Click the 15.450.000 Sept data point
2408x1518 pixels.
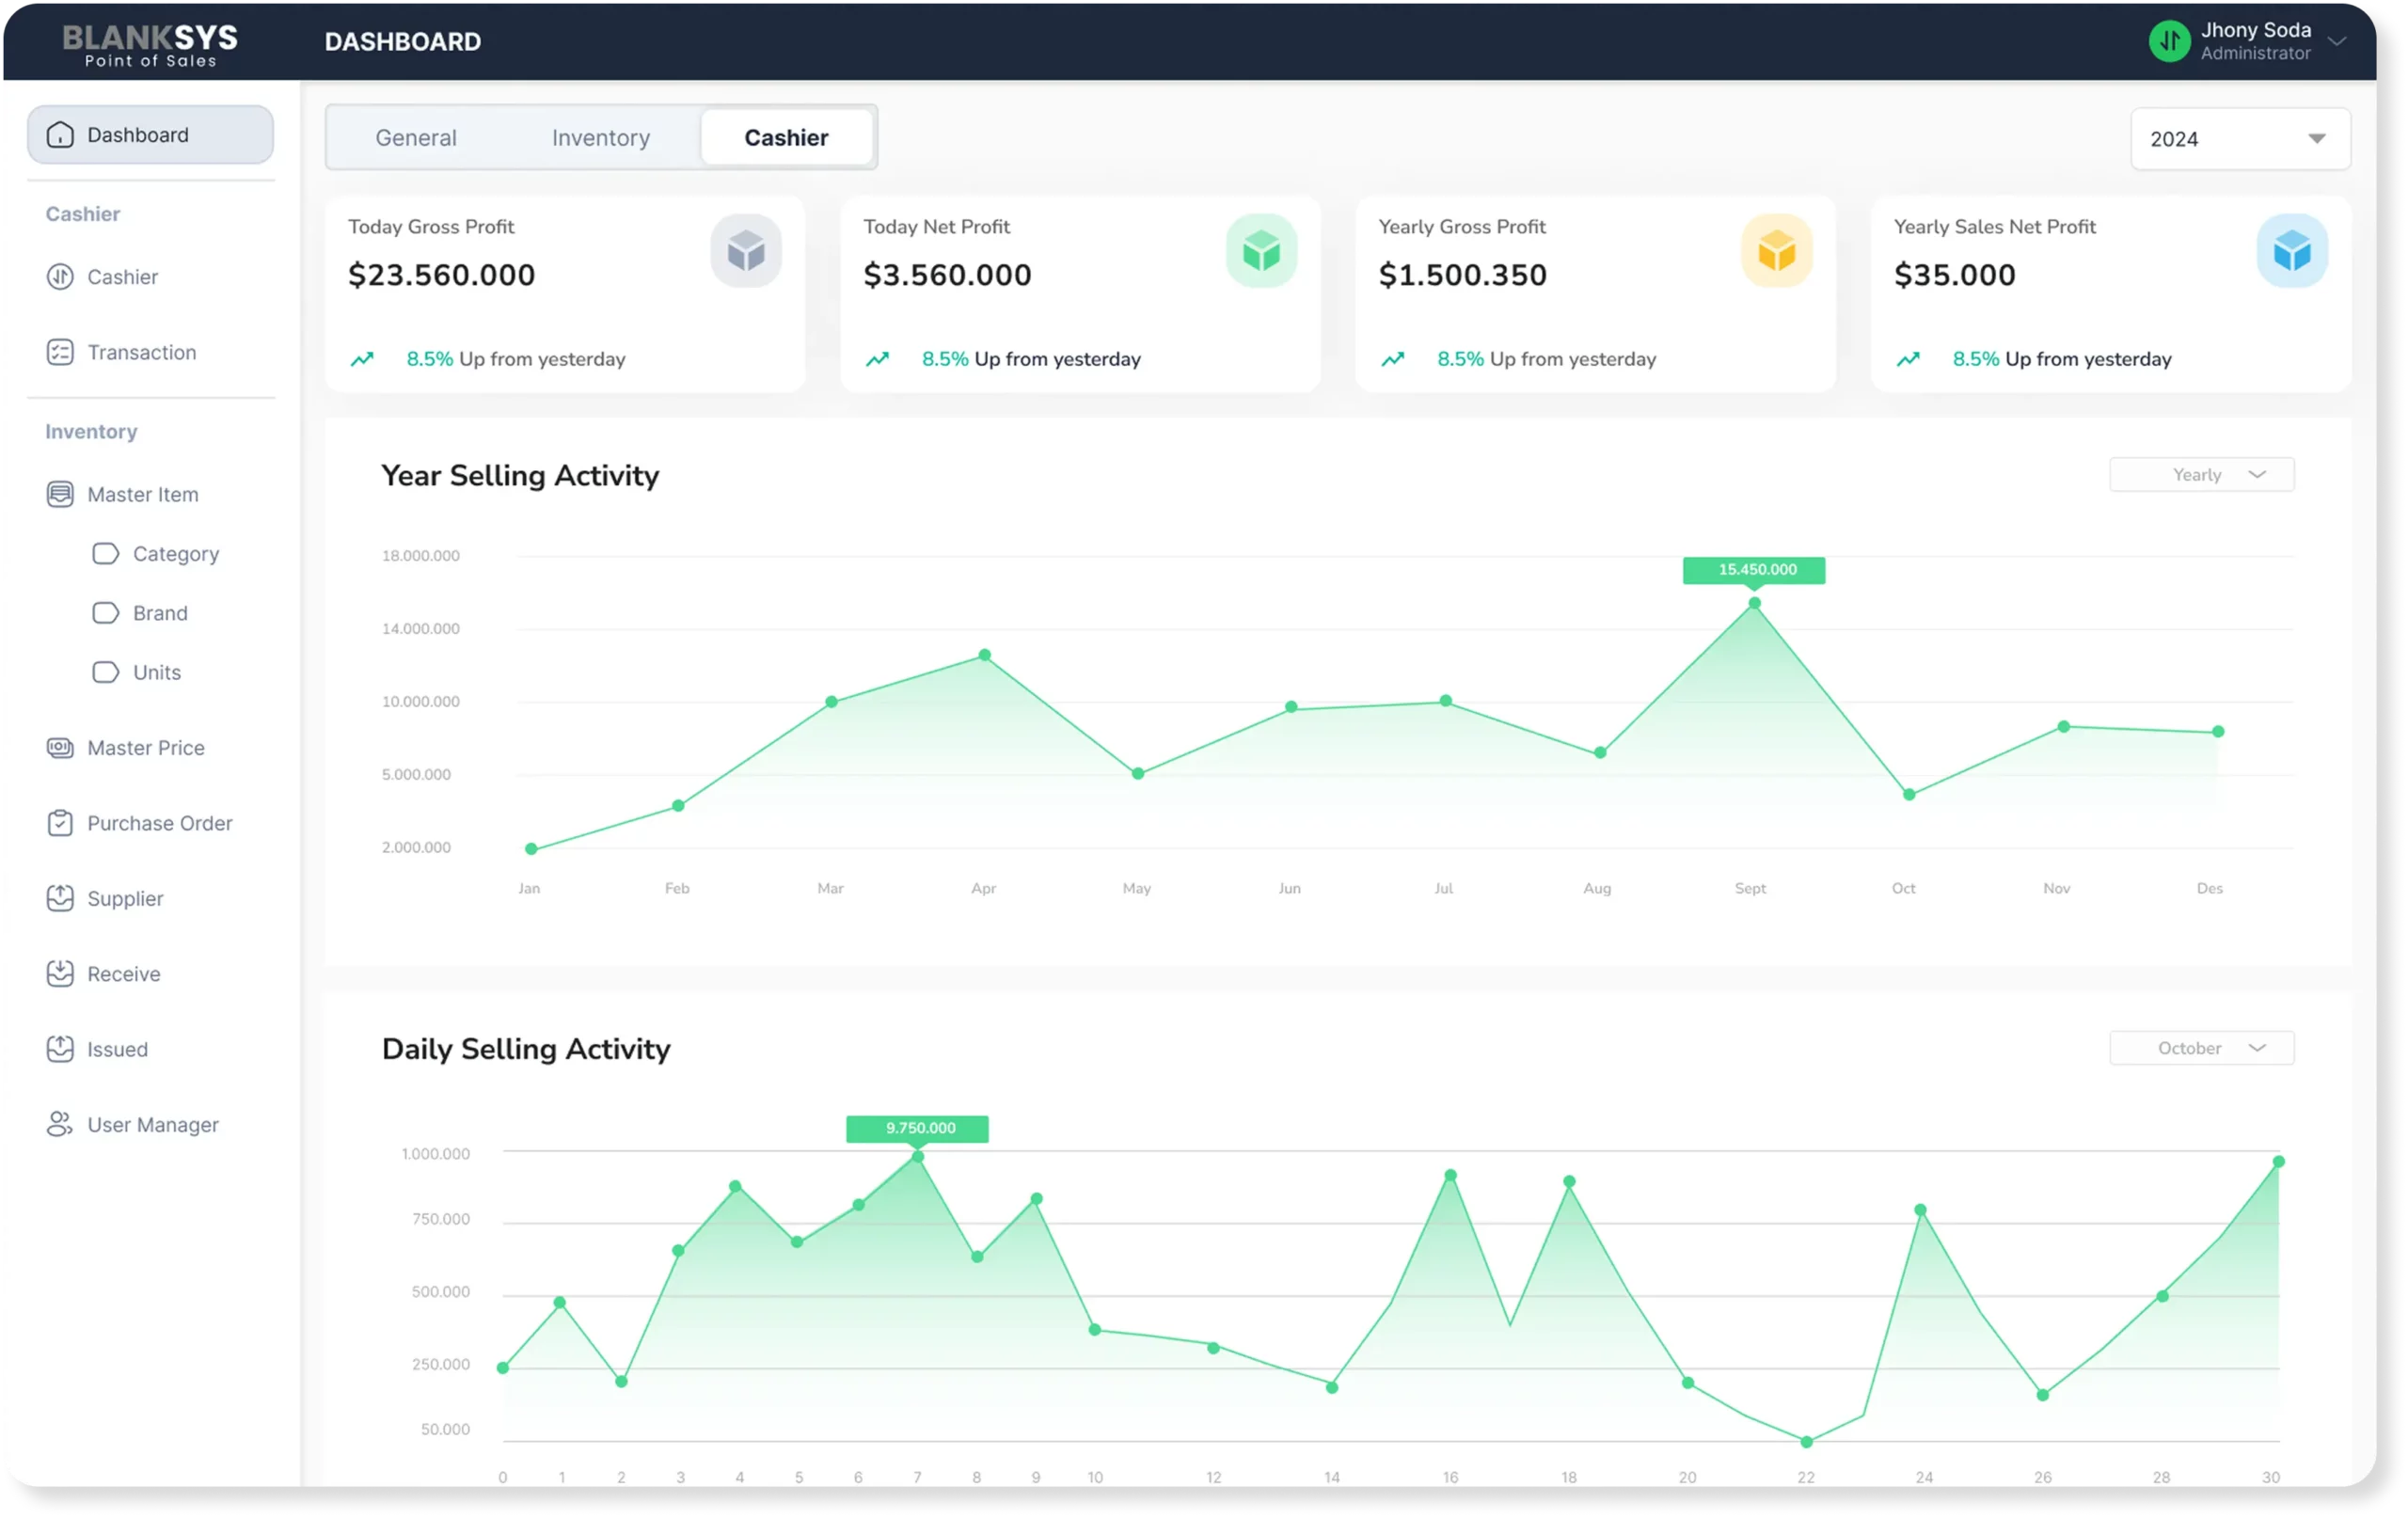1754,603
